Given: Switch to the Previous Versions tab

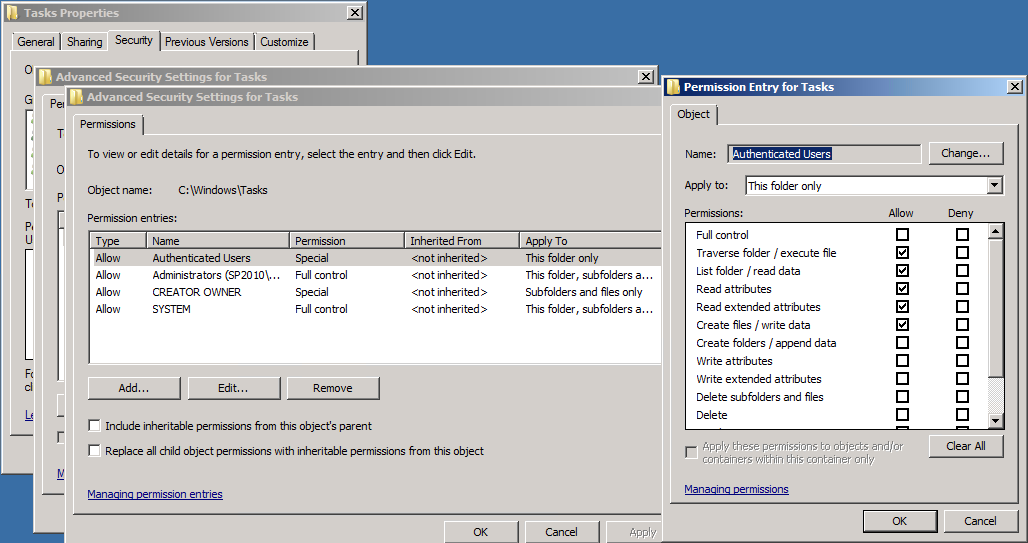Looking at the screenshot, I should [x=206, y=42].
